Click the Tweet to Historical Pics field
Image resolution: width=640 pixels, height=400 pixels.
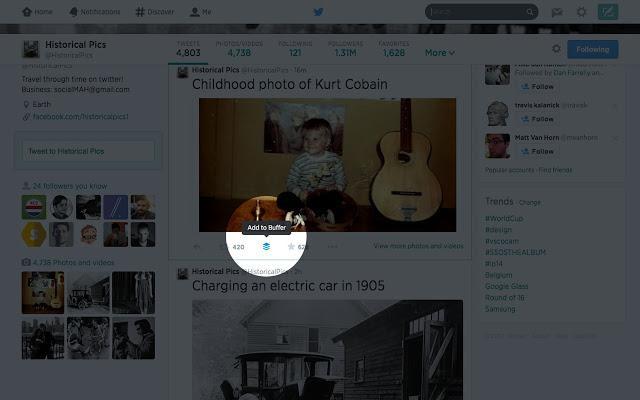tap(88, 151)
